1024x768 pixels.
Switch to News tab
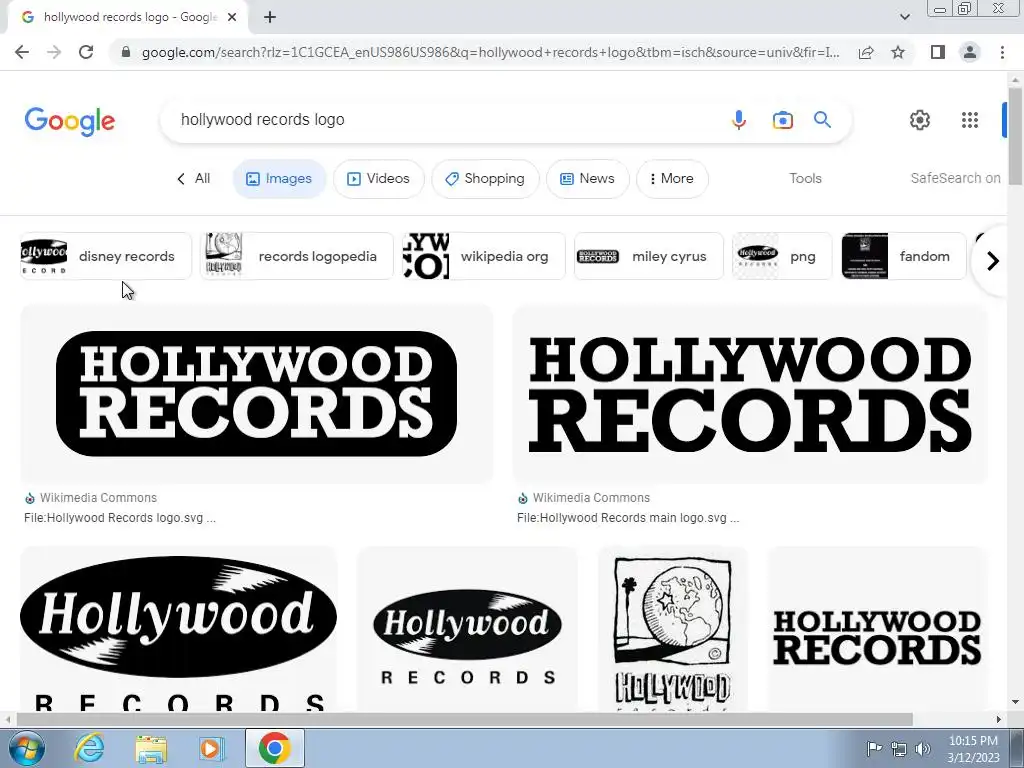pyautogui.click(x=588, y=179)
